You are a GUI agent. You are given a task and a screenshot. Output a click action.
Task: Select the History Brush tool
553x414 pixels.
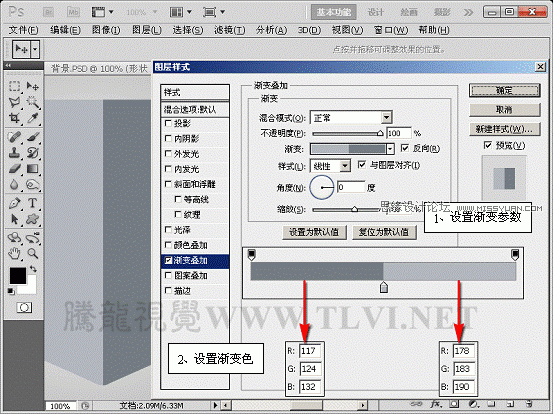(32, 153)
